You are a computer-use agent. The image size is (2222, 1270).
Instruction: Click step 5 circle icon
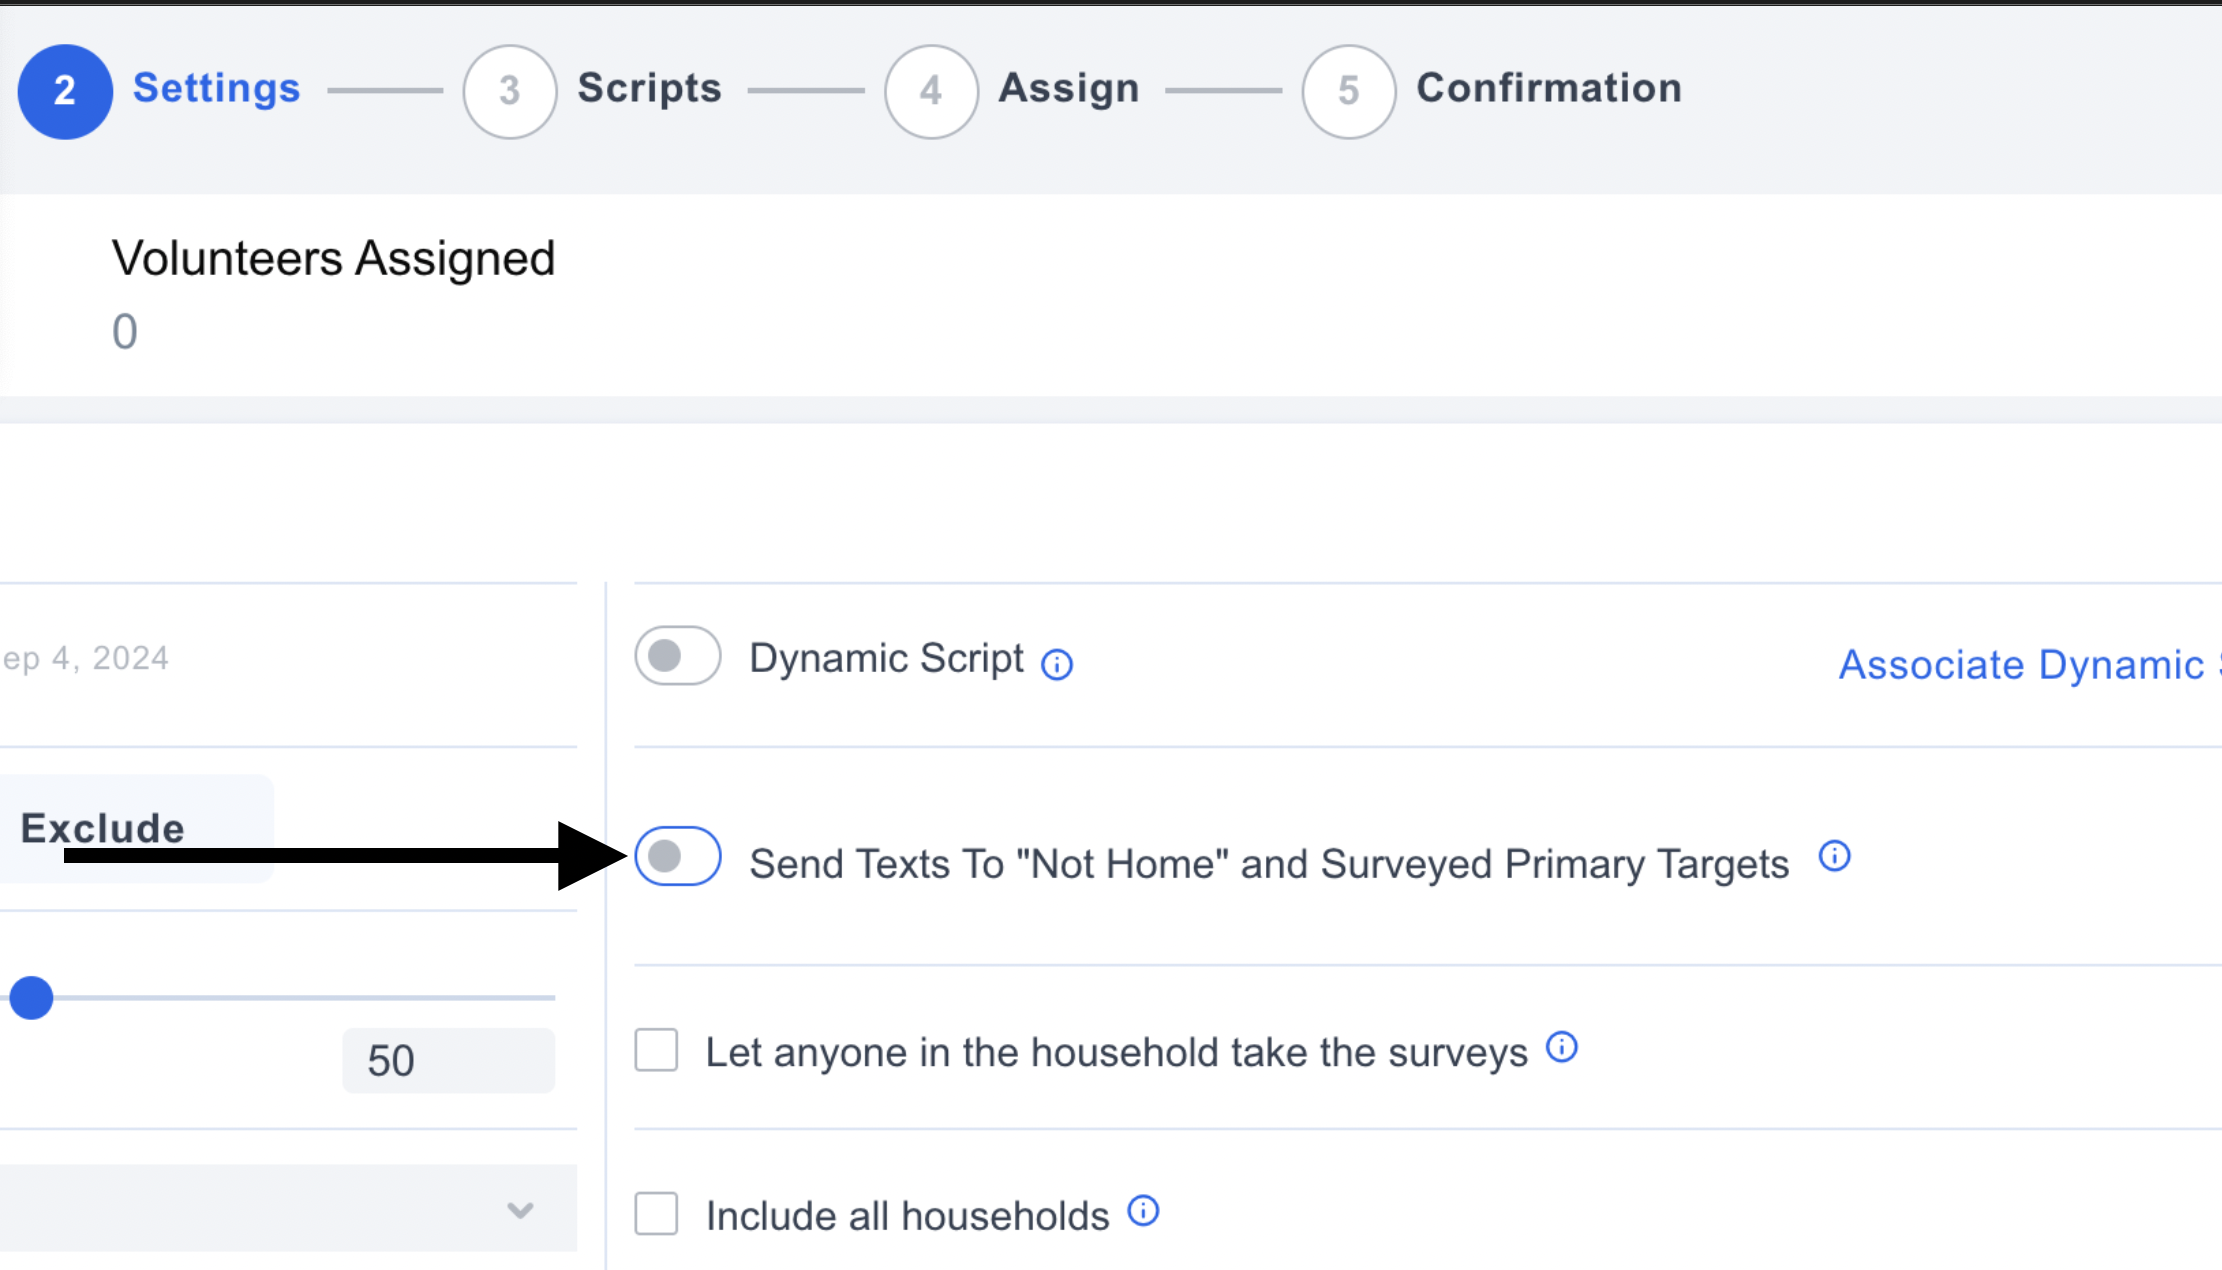(1348, 91)
